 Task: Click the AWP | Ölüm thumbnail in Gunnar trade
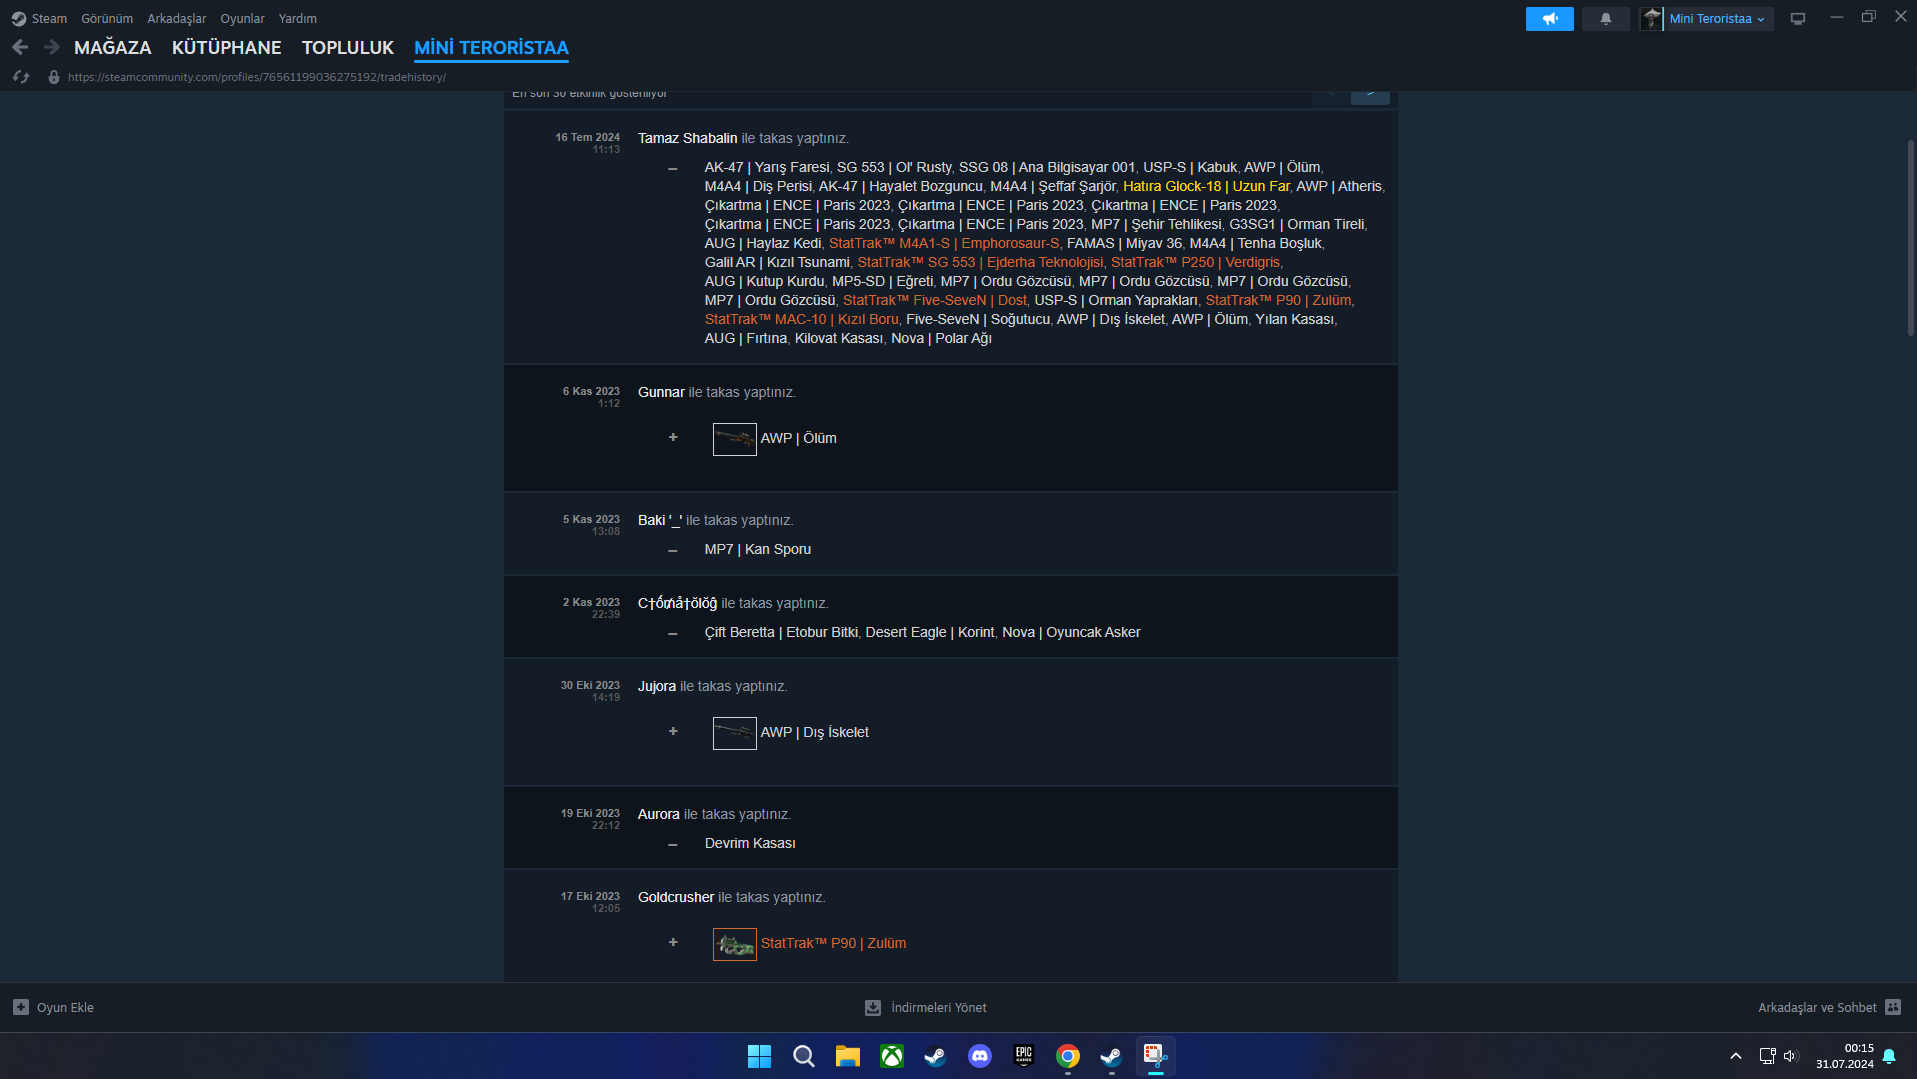click(x=735, y=439)
